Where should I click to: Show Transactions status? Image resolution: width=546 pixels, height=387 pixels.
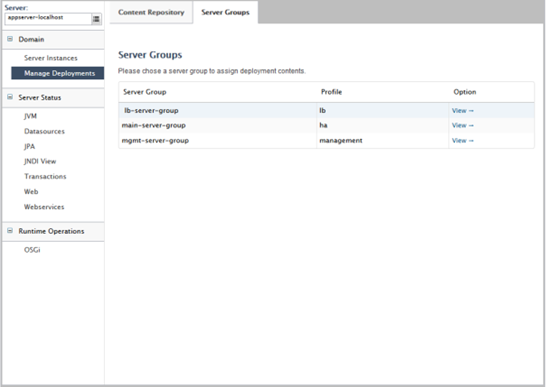click(x=45, y=176)
